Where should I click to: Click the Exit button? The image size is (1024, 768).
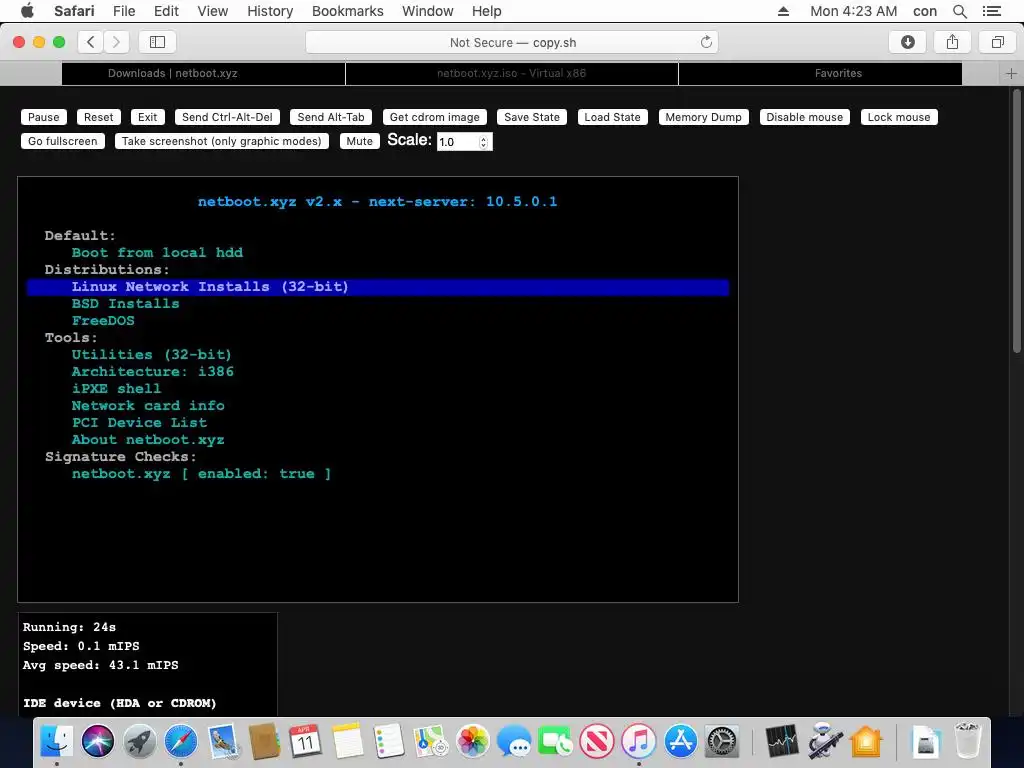coord(148,117)
